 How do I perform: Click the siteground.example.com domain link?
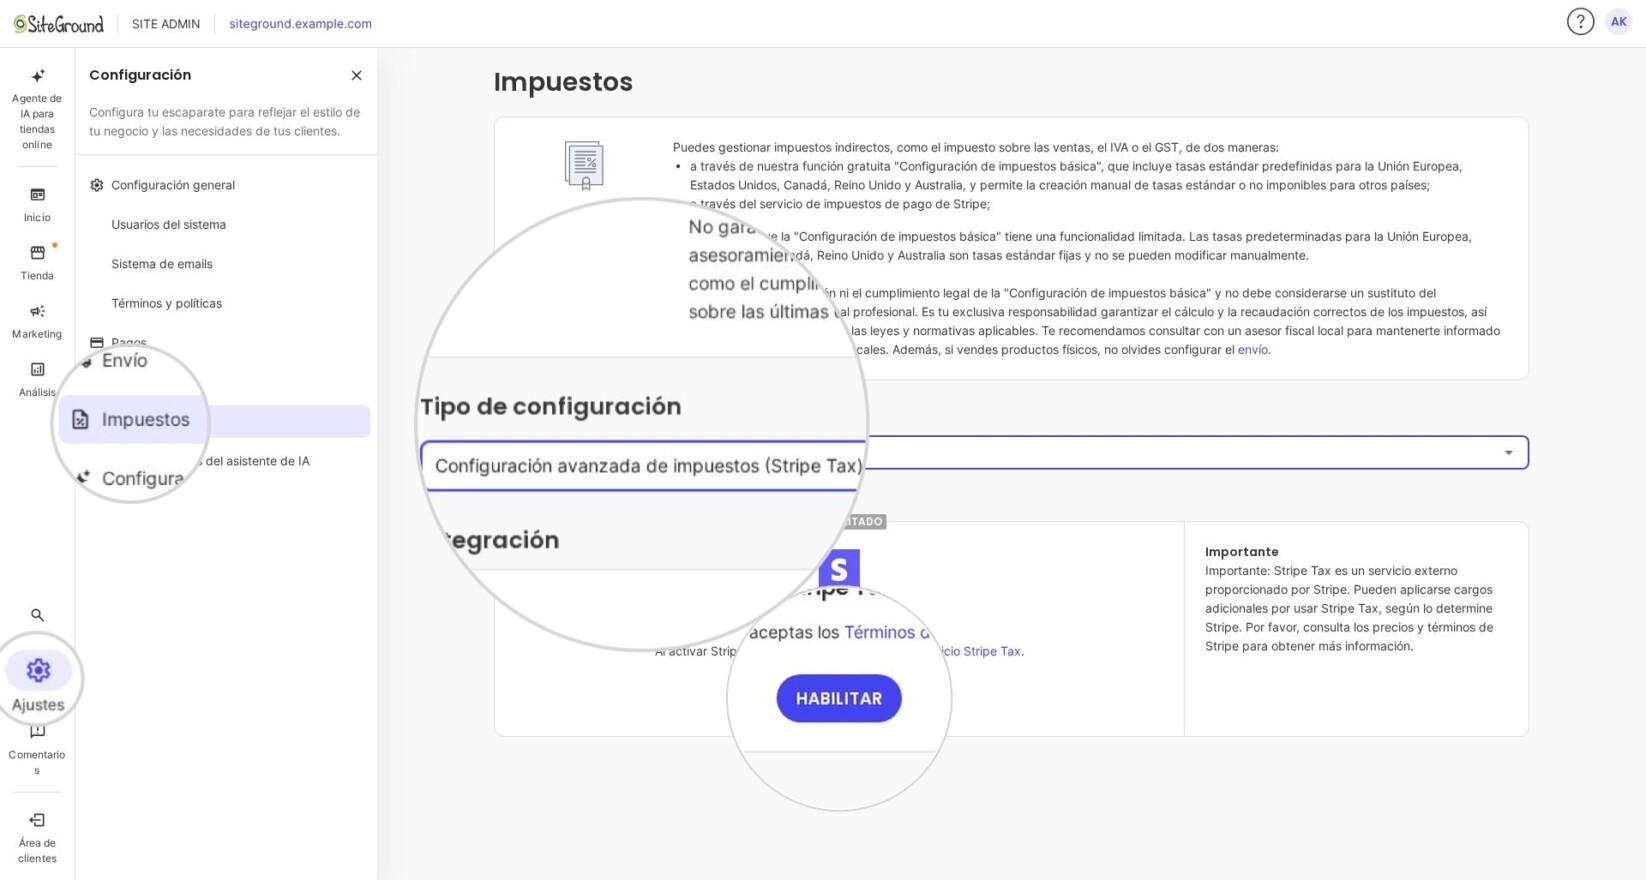pos(300,24)
